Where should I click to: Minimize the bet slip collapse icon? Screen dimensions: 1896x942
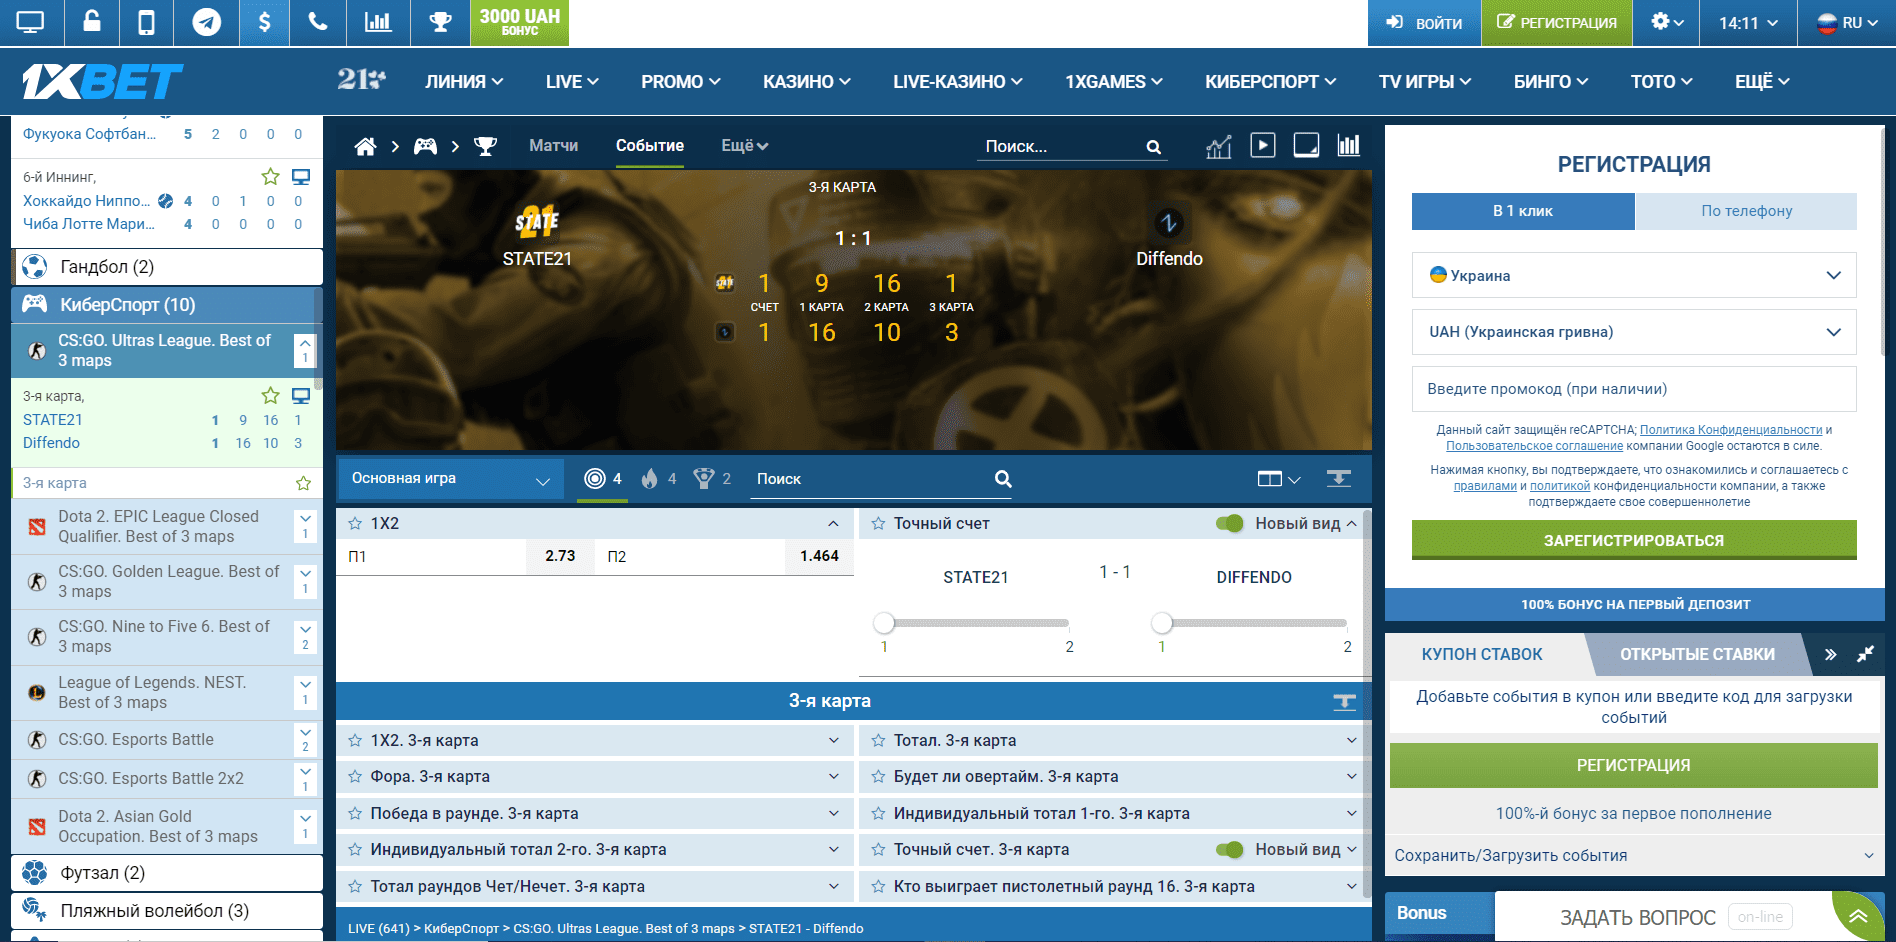(x=1865, y=654)
